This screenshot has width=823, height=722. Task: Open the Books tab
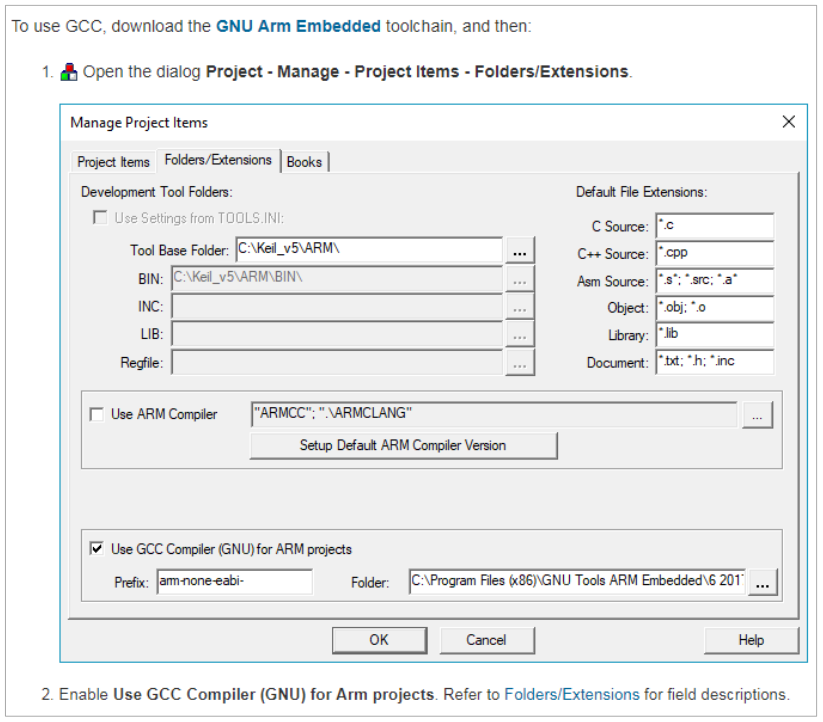pyautogui.click(x=304, y=162)
